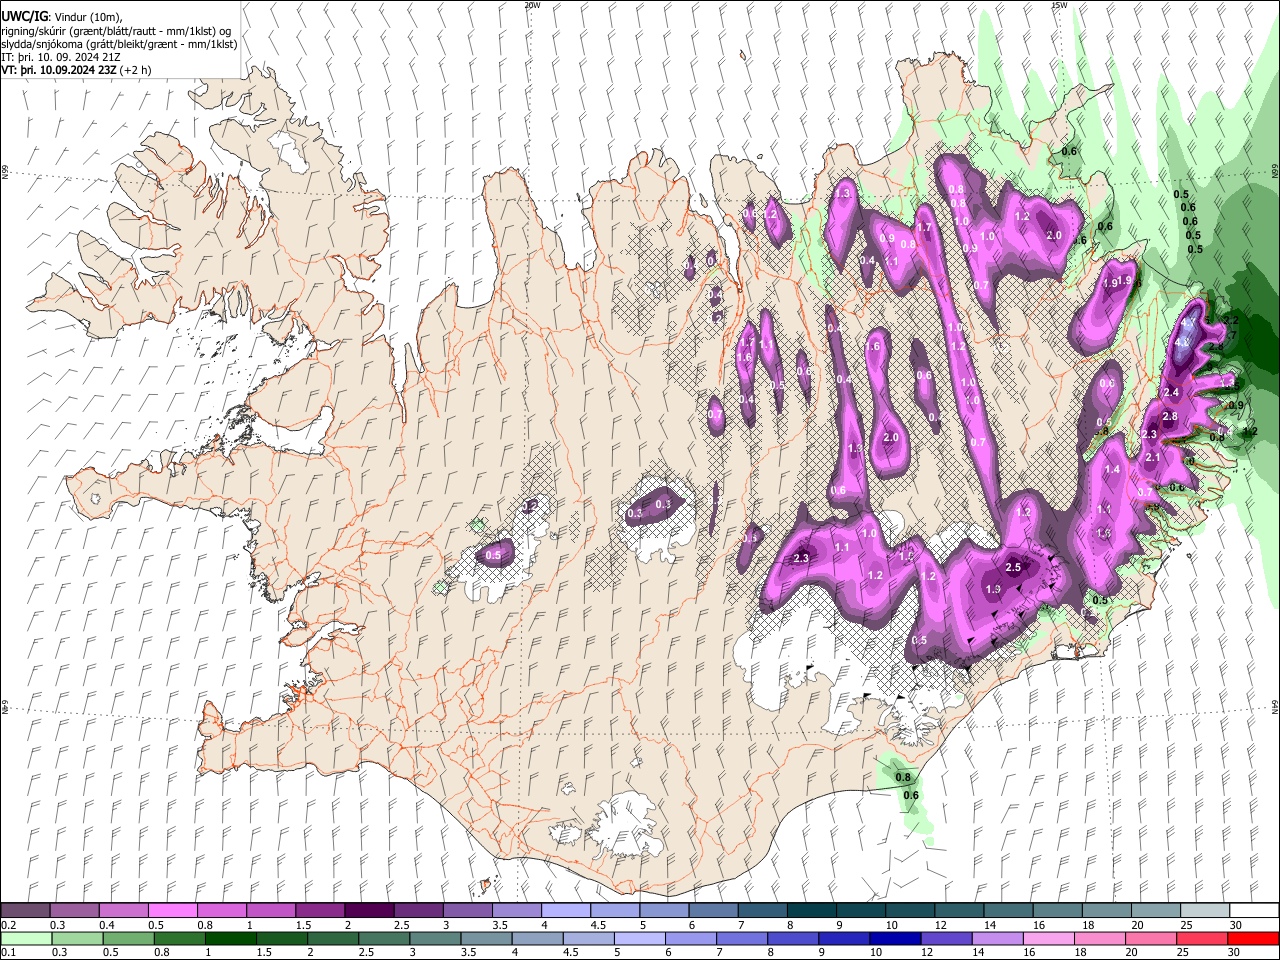Click the dark teal swatch between 8 and 9 in the top legend row
Viewport: 1280px width, 960px height.
point(812,910)
